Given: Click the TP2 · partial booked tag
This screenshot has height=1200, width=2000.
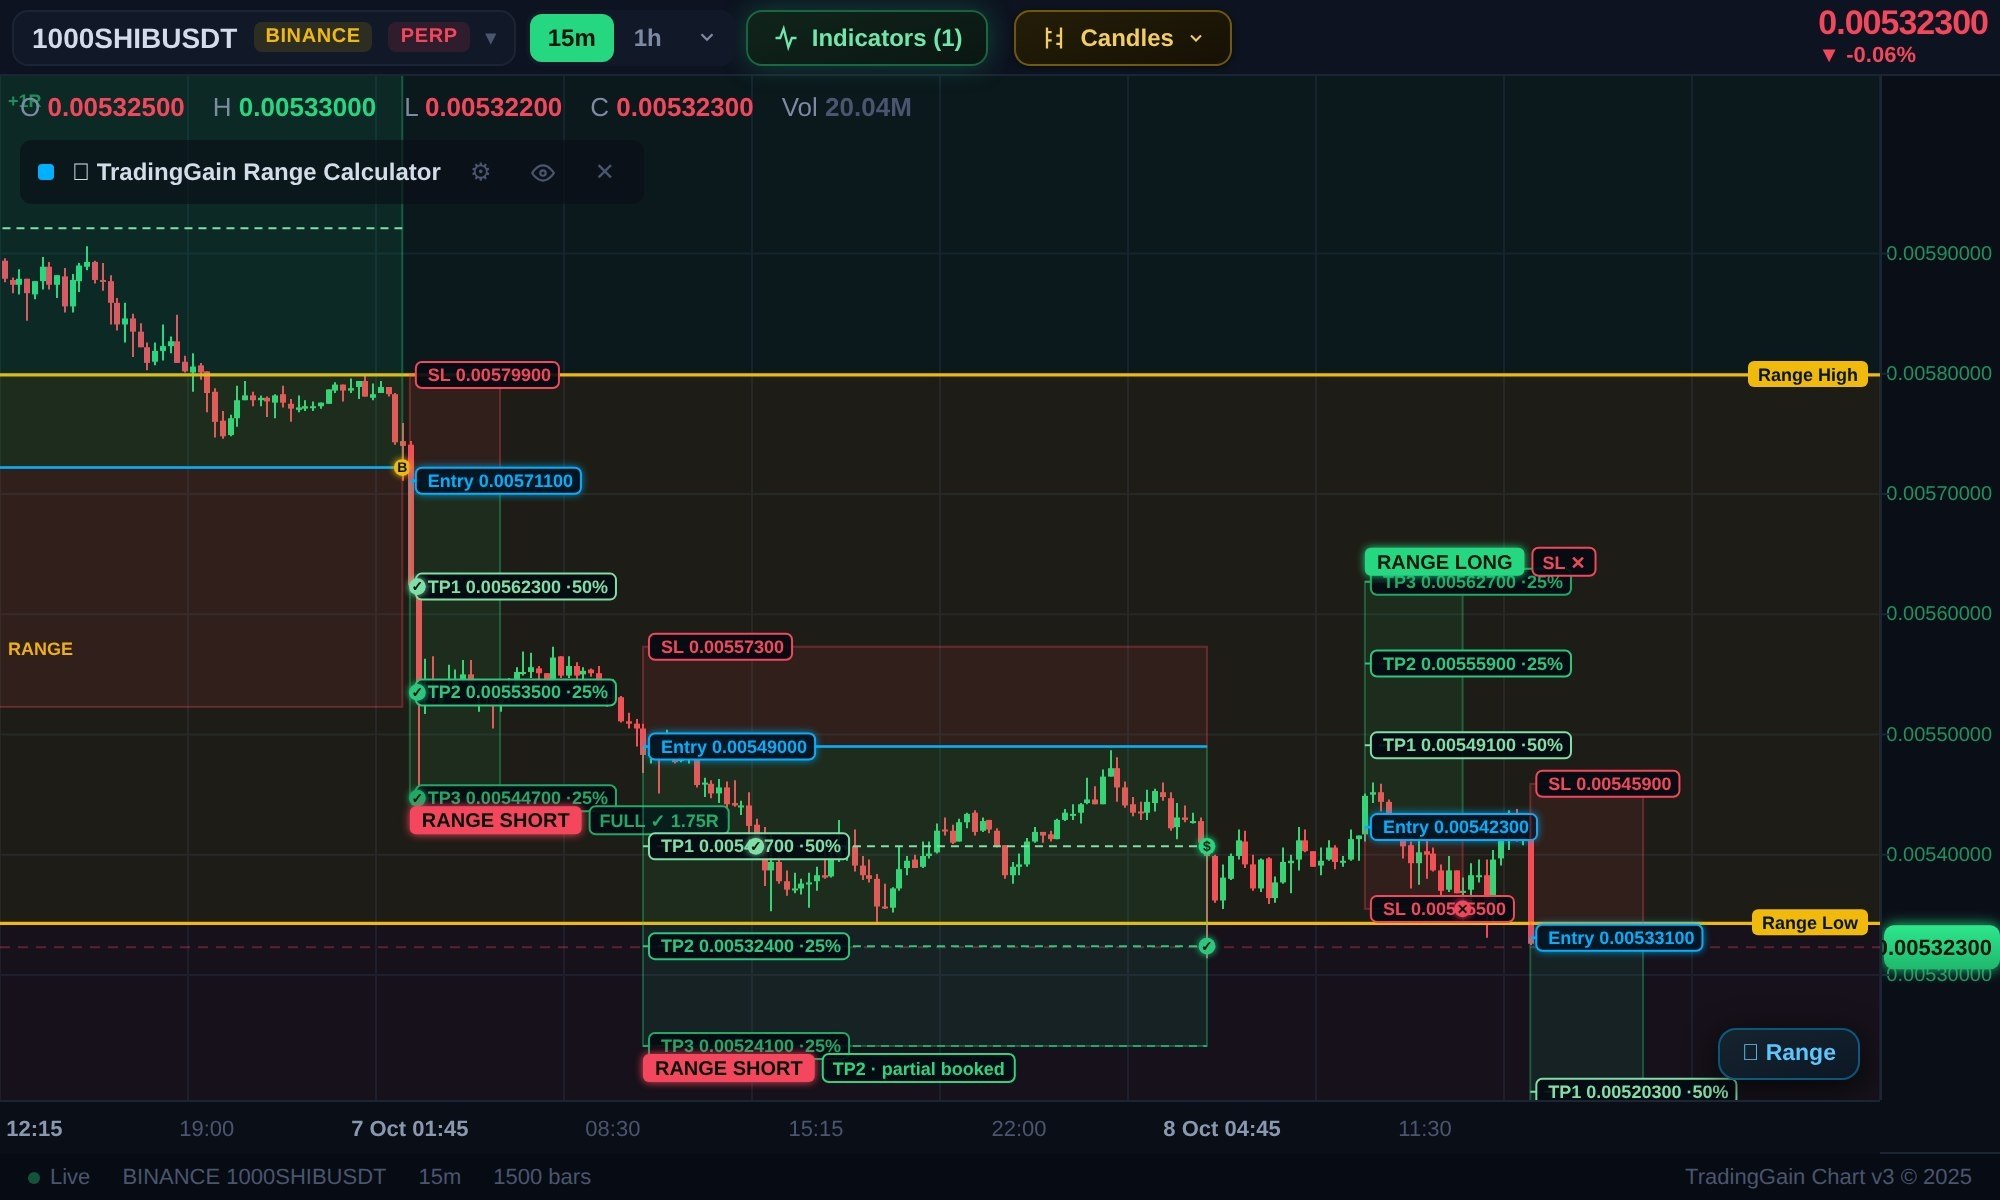Looking at the screenshot, I should (918, 1069).
